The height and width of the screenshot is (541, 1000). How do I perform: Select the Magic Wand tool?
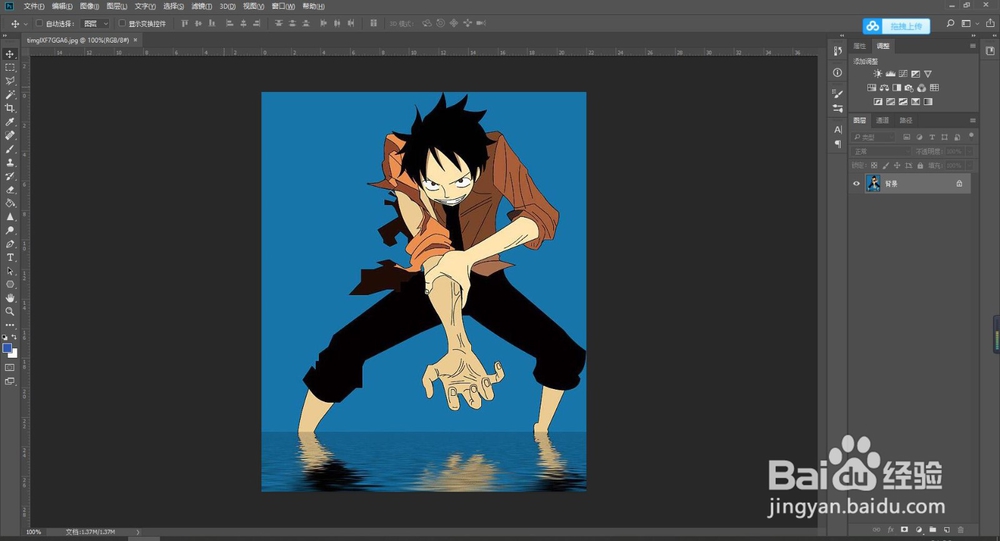[x=10, y=94]
